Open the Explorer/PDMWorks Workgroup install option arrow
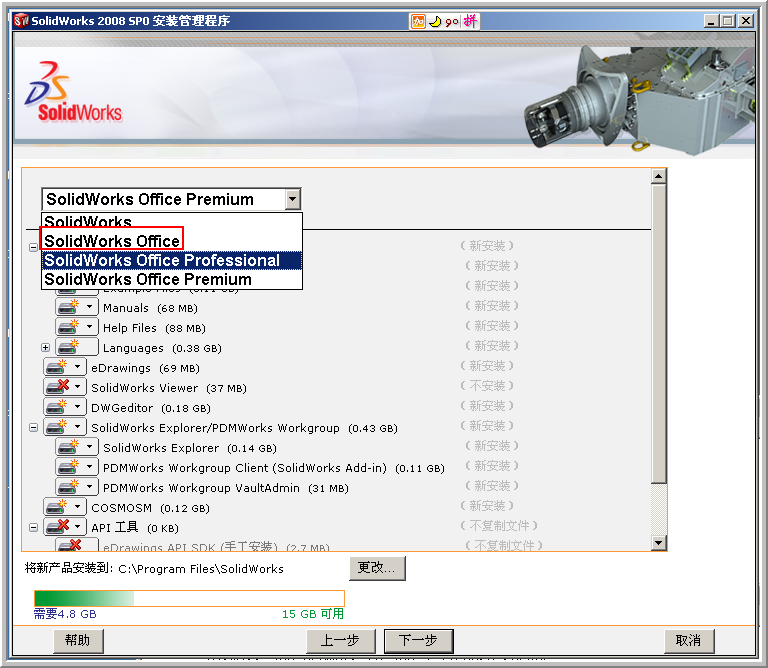 tap(77, 427)
